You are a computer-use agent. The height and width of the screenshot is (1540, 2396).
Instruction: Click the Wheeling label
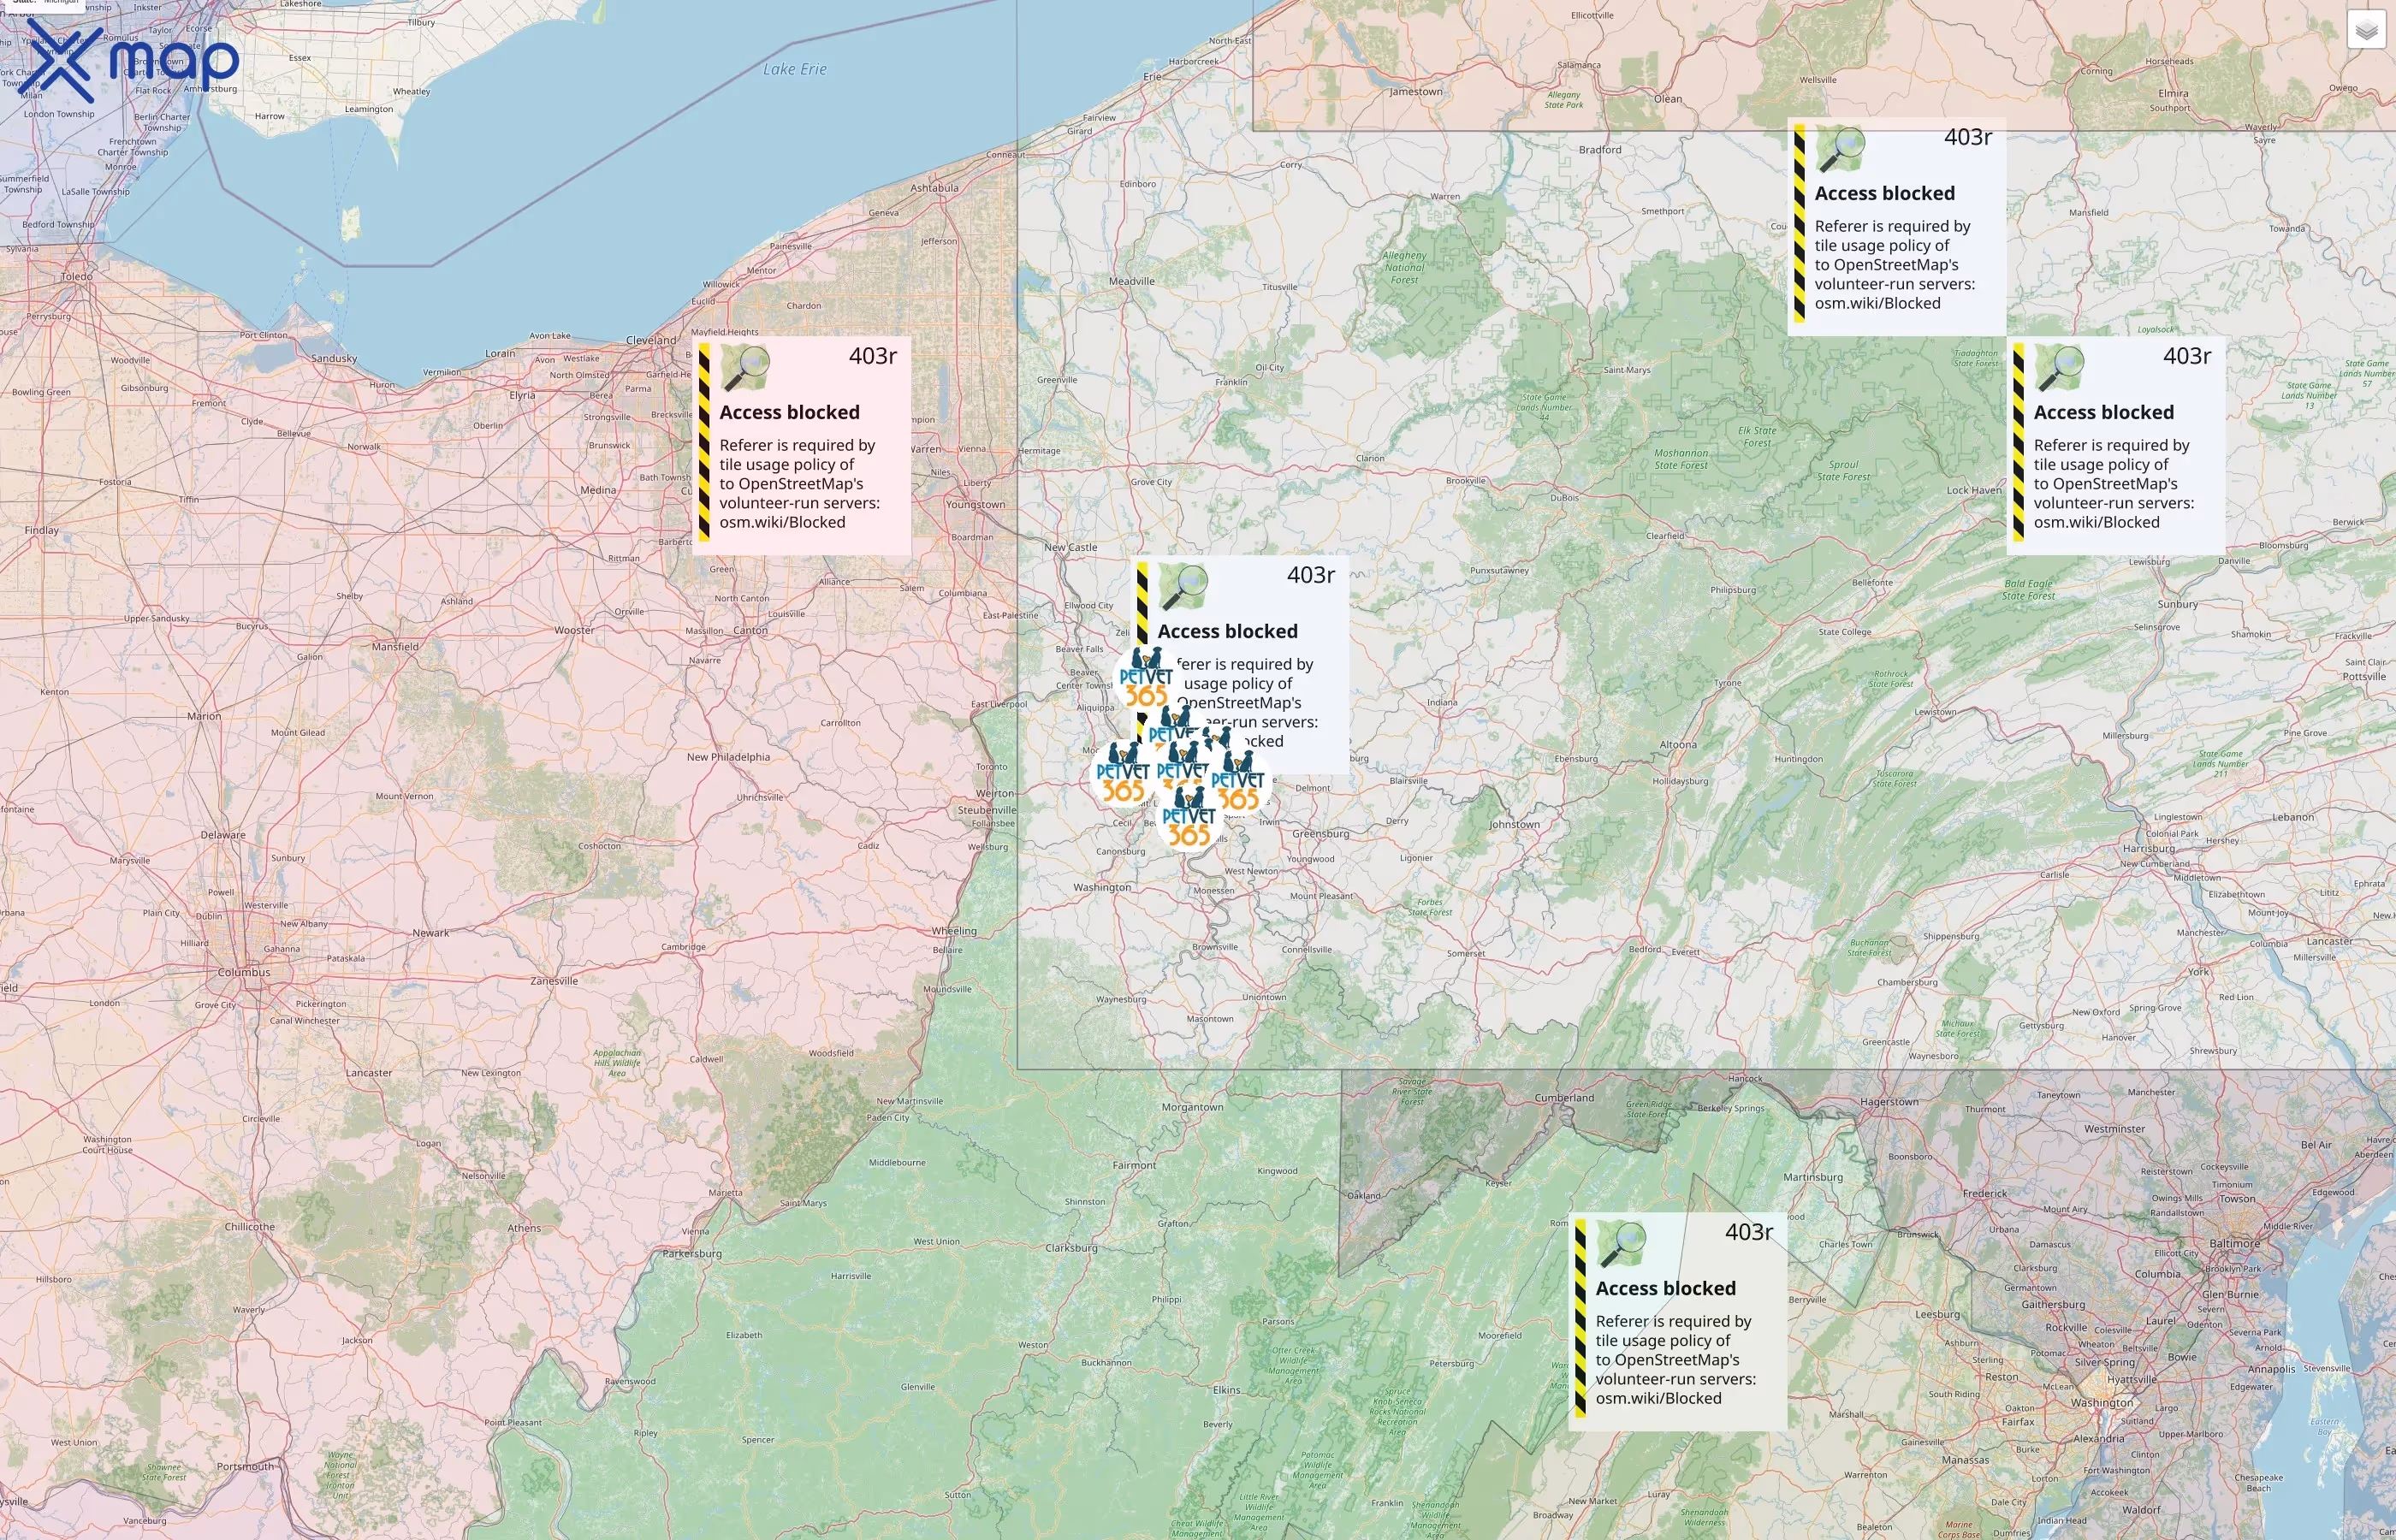954,931
